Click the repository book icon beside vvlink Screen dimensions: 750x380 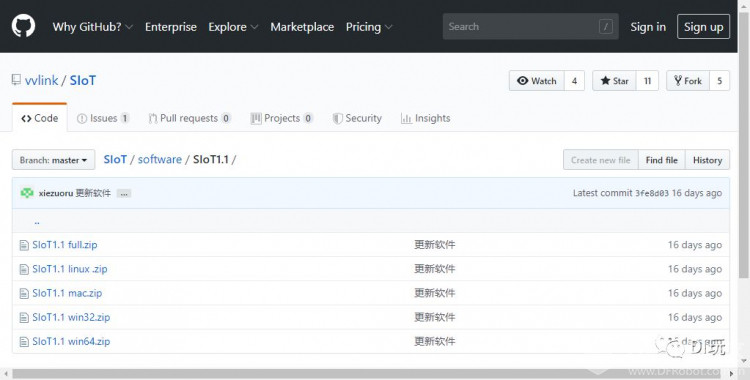[16, 80]
